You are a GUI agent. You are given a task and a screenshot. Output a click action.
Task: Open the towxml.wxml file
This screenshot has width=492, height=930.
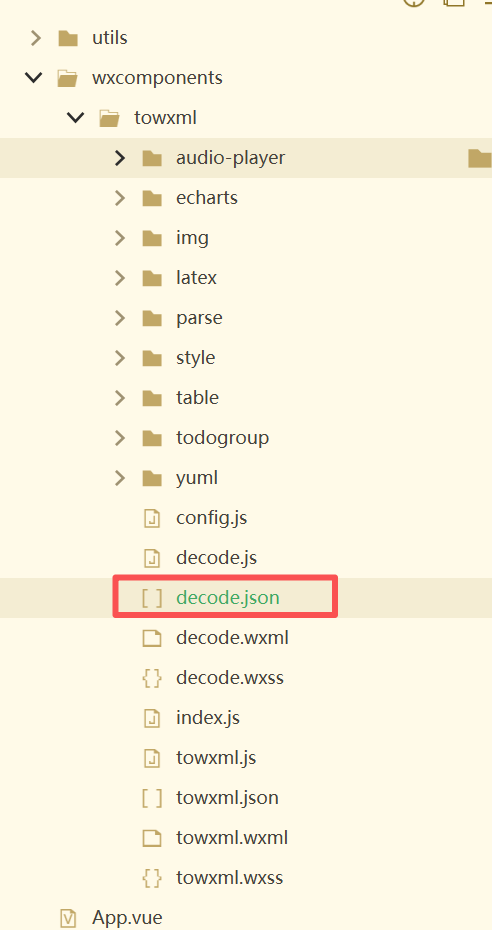[232, 838]
